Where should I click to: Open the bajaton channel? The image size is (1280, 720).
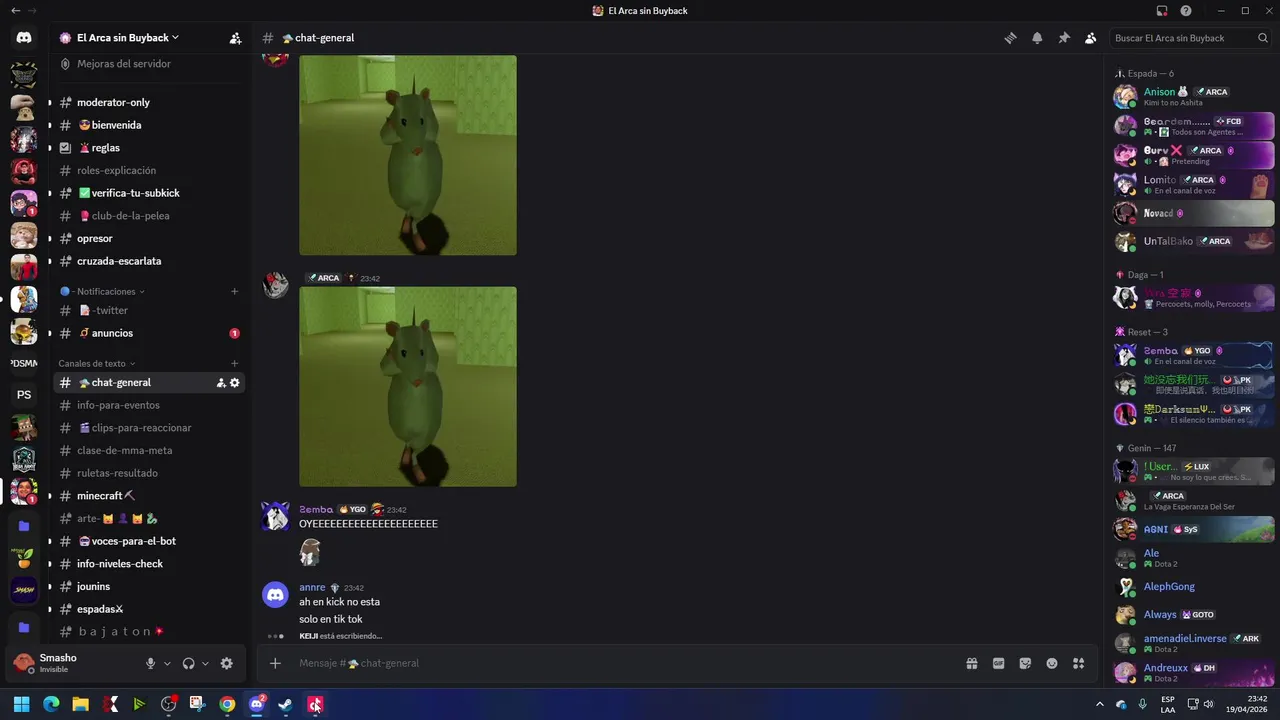coord(148,631)
